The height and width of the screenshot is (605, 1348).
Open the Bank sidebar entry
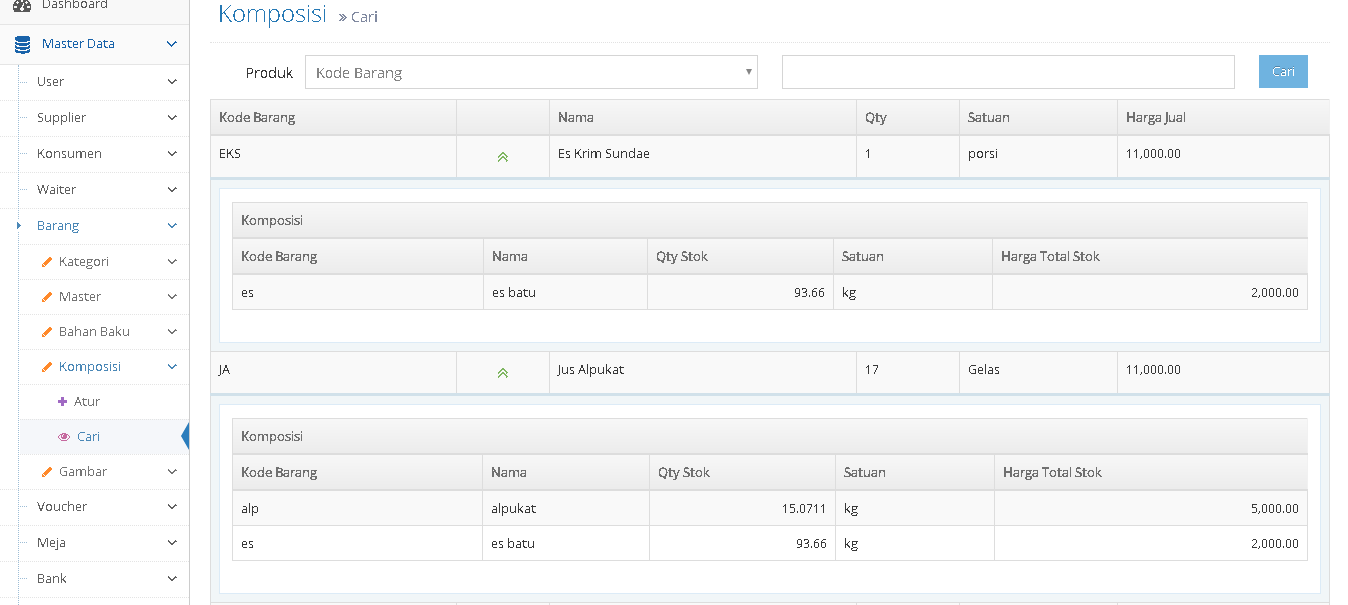(x=52, y=579)
